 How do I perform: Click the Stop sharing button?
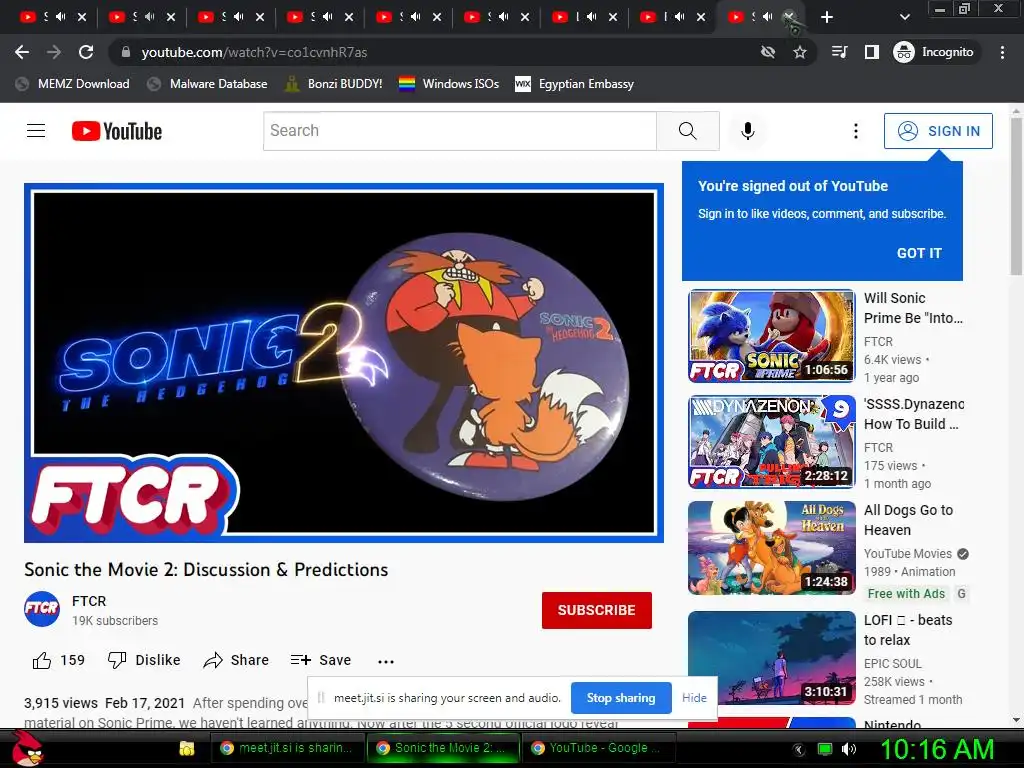(x=620, y=697)
